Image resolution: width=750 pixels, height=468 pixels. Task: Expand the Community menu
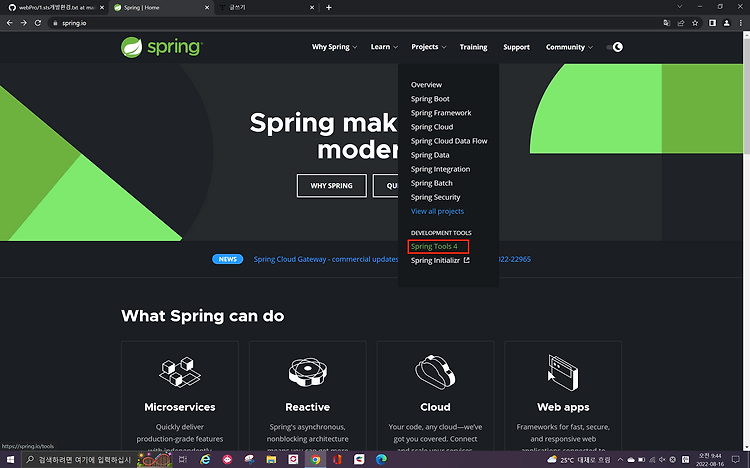click(569, 47)
